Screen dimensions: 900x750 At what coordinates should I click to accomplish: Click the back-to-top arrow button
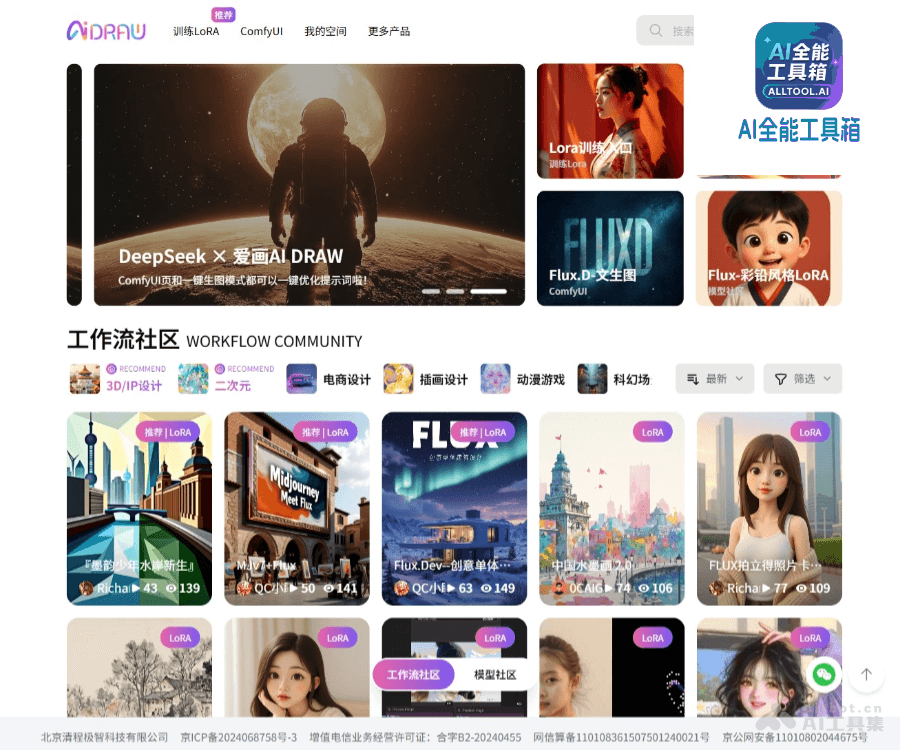coord(866,674)
